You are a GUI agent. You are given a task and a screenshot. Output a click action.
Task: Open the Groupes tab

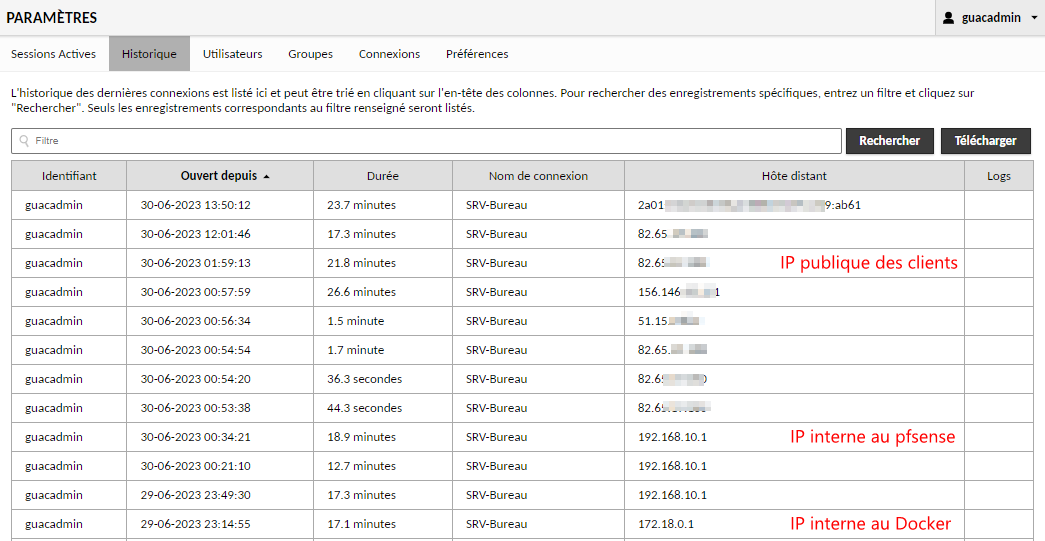pyautogui.click(x=310, y=54)
